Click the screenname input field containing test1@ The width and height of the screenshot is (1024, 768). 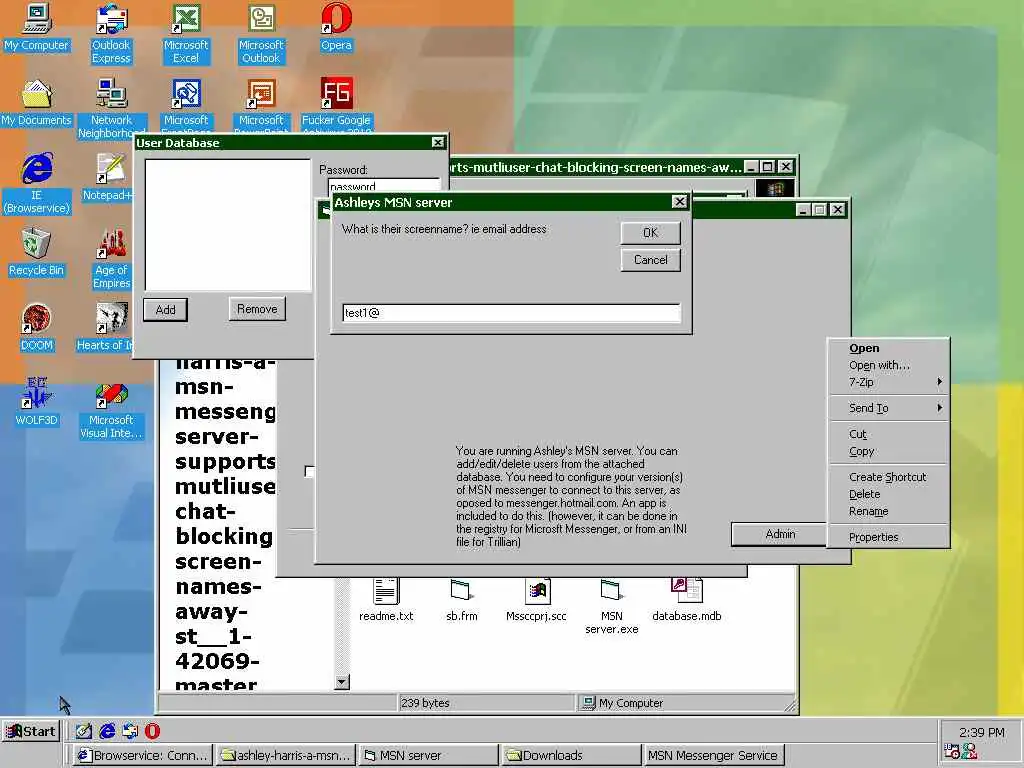[511, 313]
